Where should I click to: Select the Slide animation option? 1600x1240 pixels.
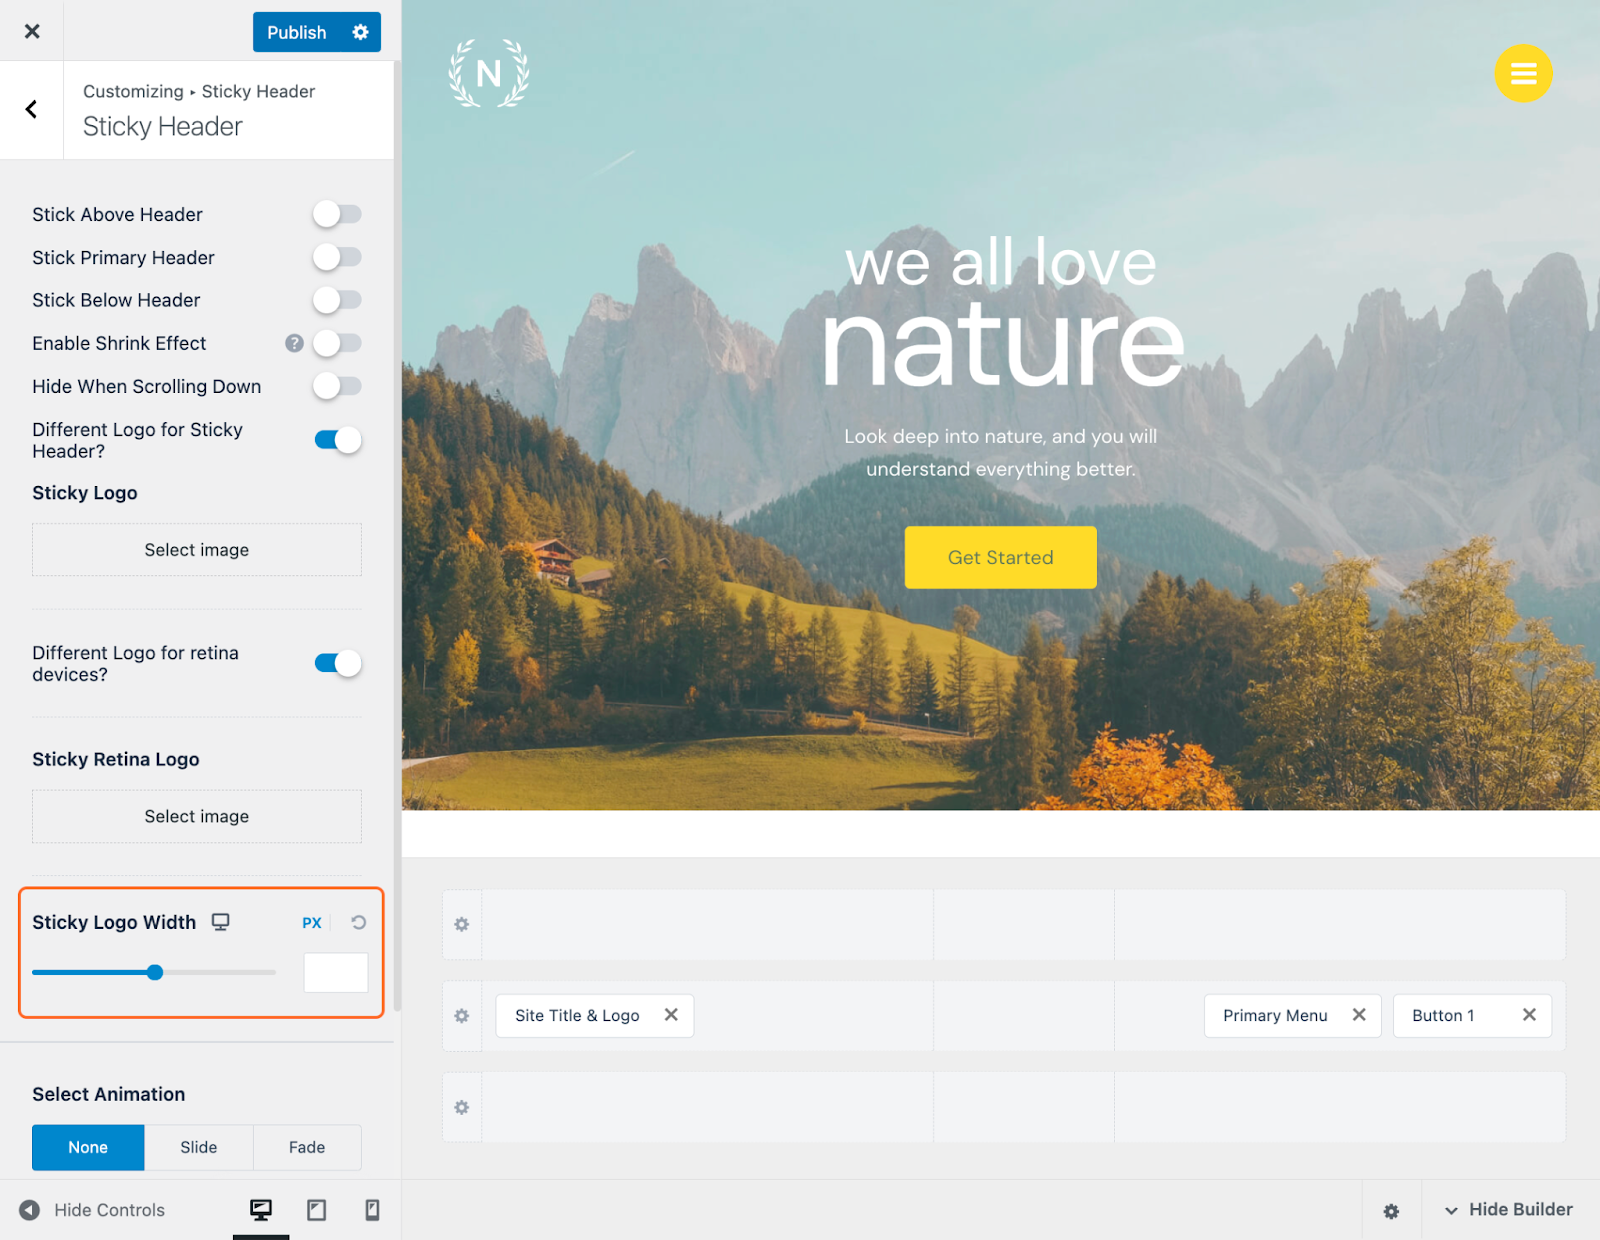[x=198, y=1147]
